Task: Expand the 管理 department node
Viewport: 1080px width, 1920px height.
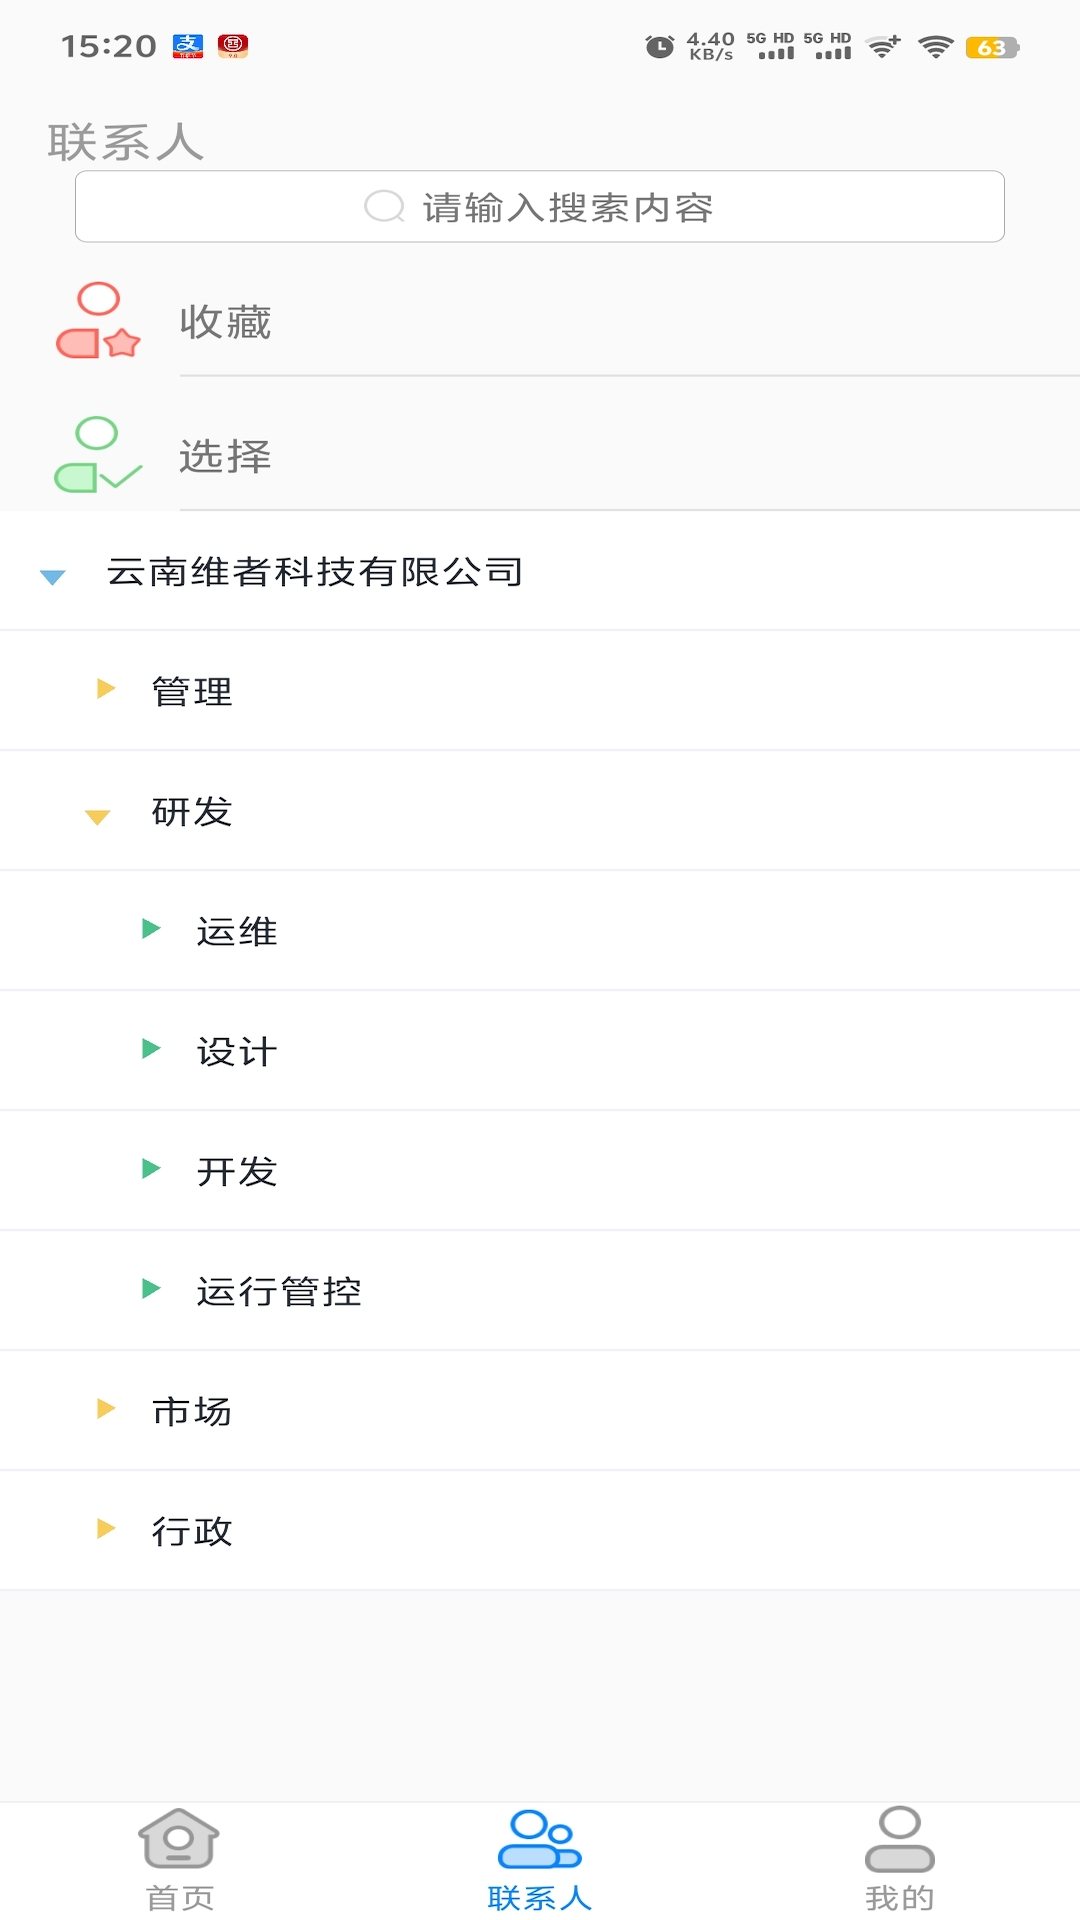Action: [104, 690]
